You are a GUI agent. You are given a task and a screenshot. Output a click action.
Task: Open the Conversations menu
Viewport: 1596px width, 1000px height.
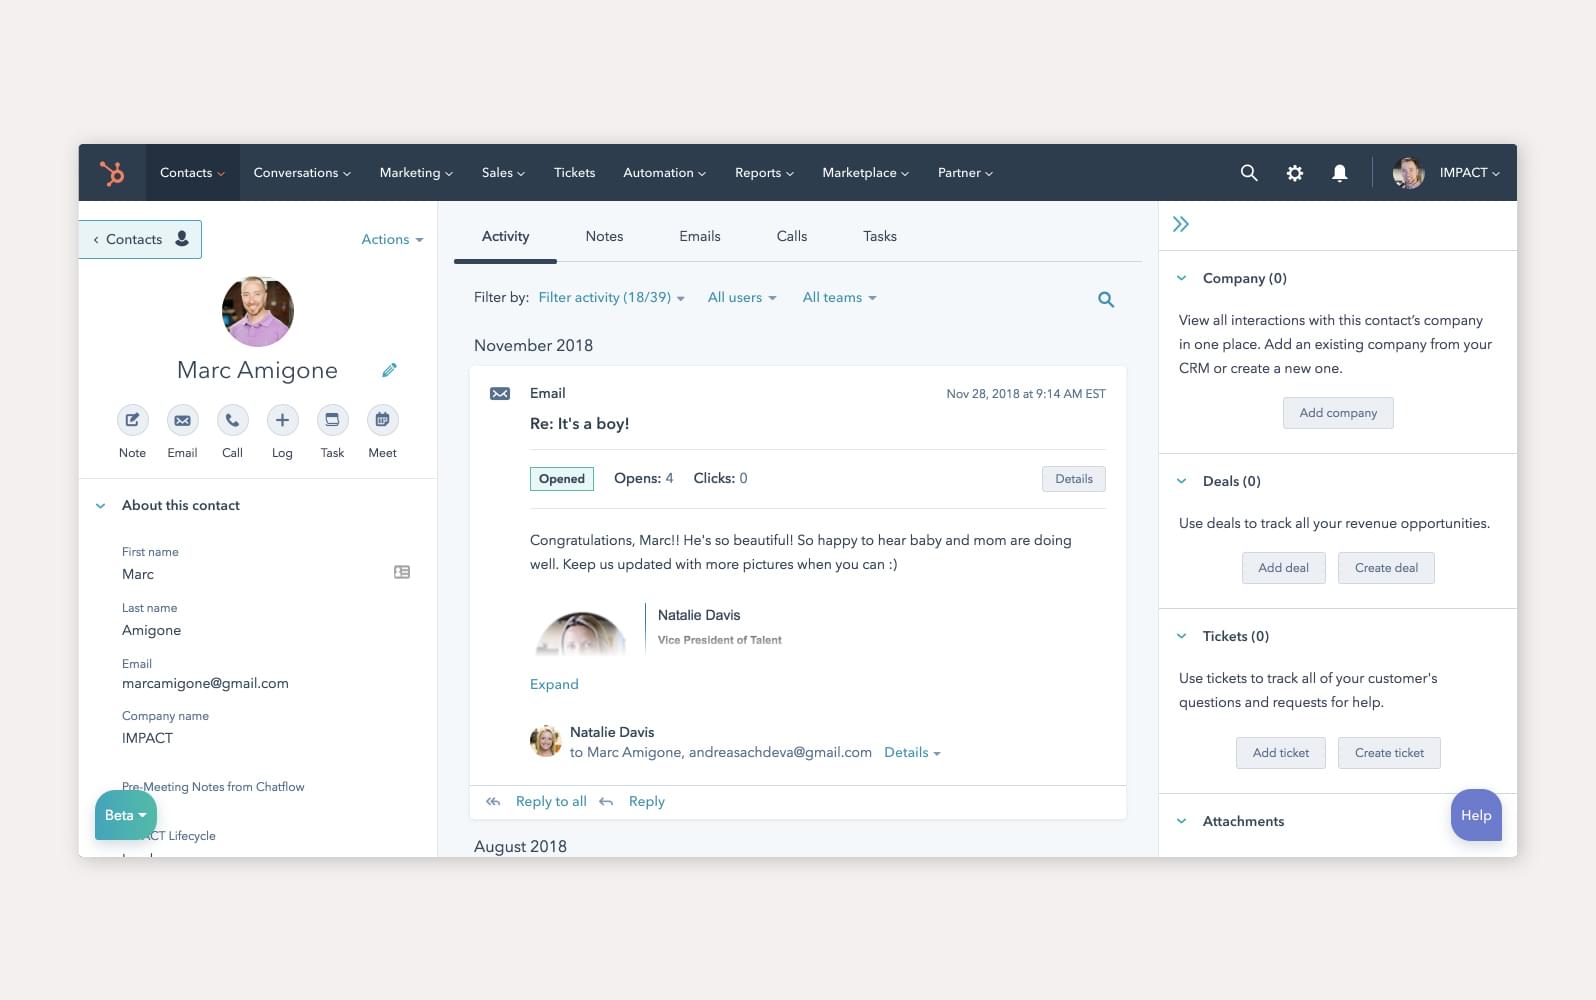[x=302, y=173]
